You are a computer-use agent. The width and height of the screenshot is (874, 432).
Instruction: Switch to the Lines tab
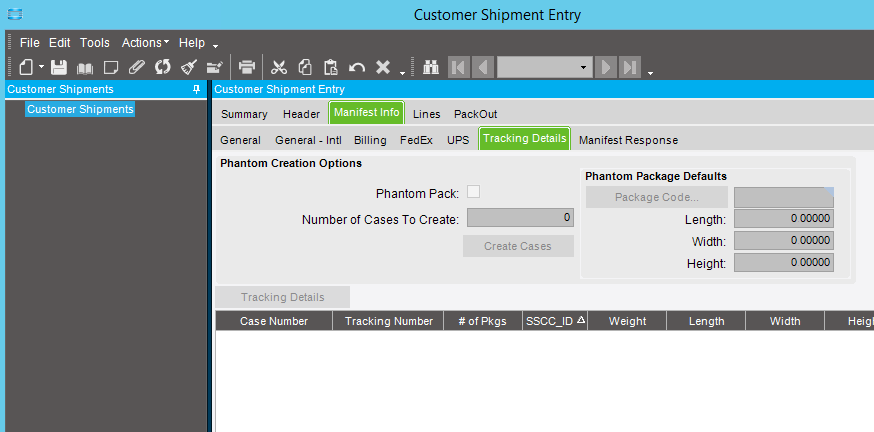(426, 114)
